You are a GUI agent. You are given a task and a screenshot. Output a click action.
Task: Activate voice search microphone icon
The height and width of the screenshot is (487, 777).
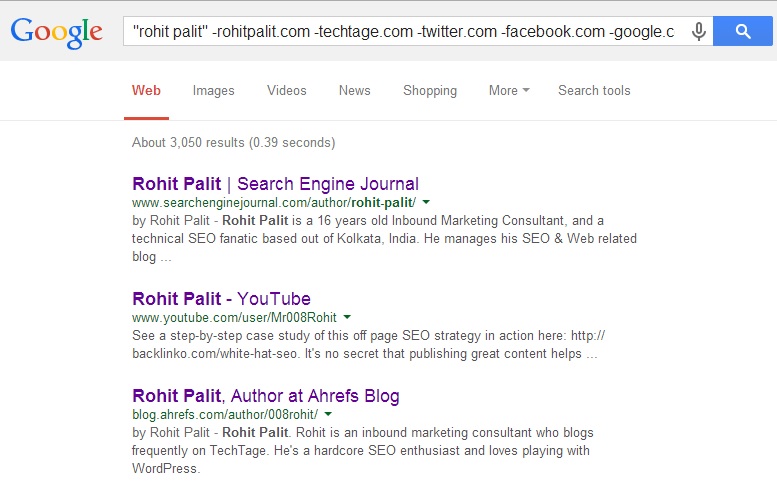(x=699, y=31)
